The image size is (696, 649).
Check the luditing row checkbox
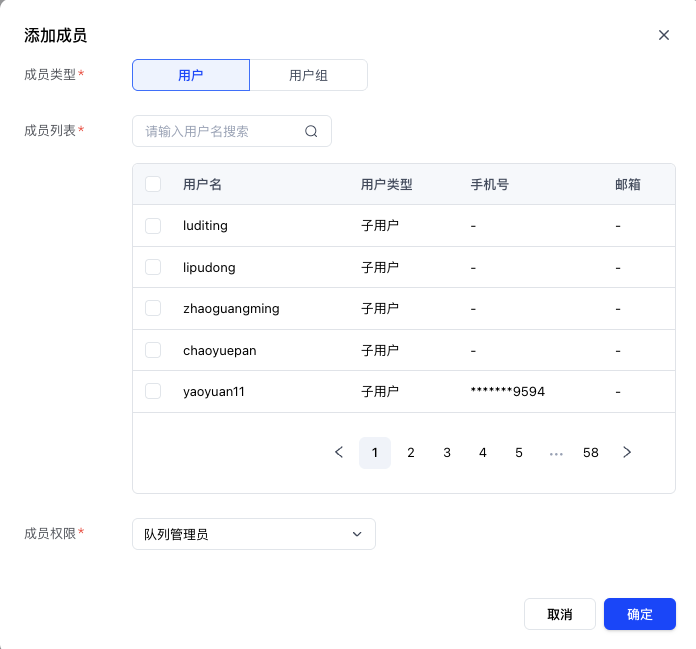(x=153, y=226)
